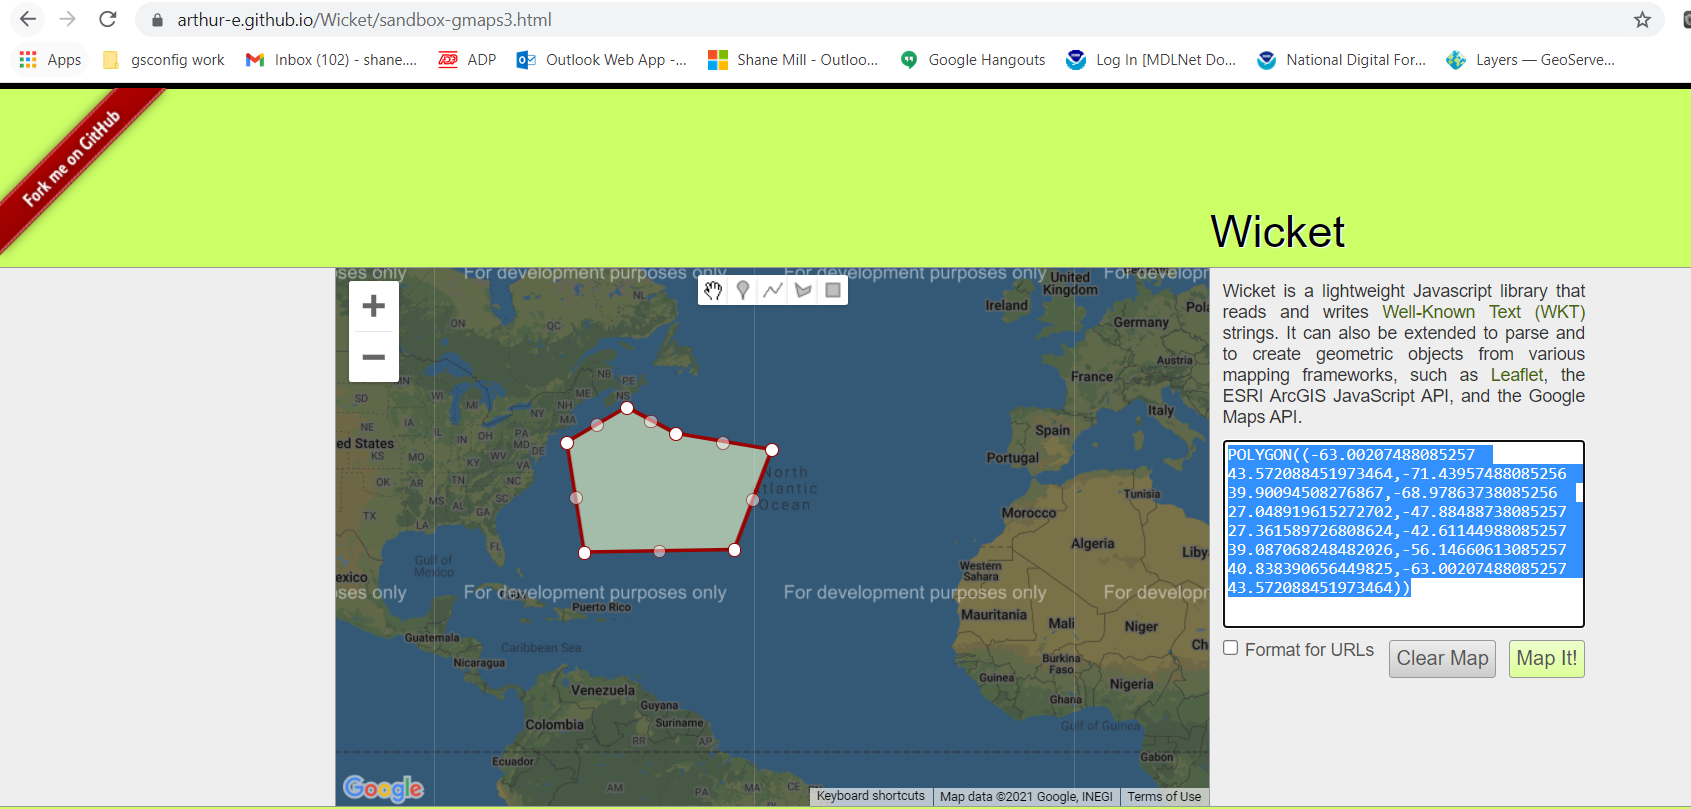Follow the Leaflet link
The height and width of the screenshot is (809, 1691).
click(1517, 375)
